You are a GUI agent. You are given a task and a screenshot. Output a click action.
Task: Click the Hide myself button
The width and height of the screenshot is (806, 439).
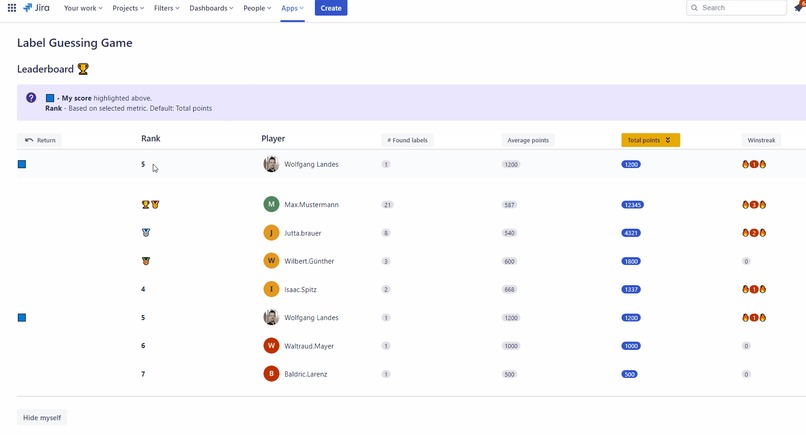(x=42, y=417)
